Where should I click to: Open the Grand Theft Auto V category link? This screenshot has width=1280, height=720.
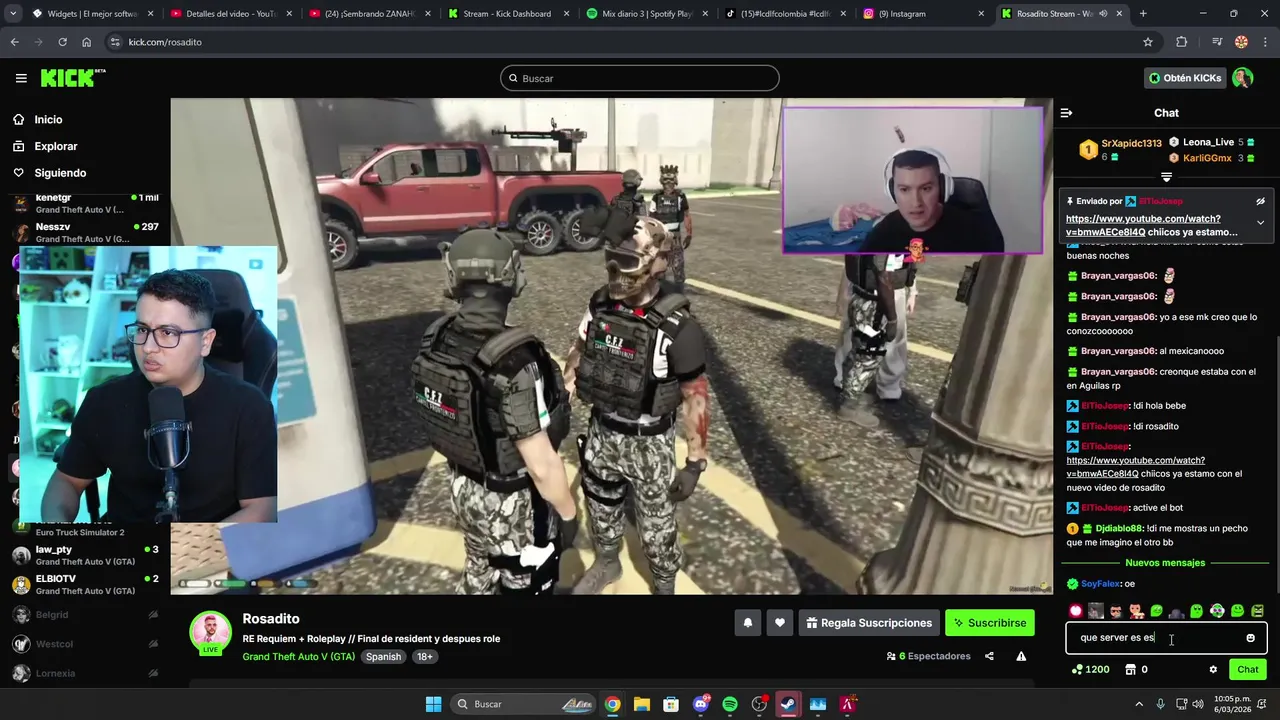pyautogui.click(x=298, y=657)
